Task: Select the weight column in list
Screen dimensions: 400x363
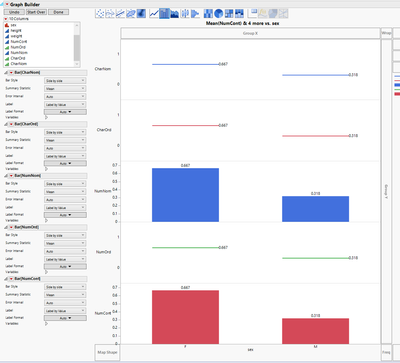Action: click(16, 36)
